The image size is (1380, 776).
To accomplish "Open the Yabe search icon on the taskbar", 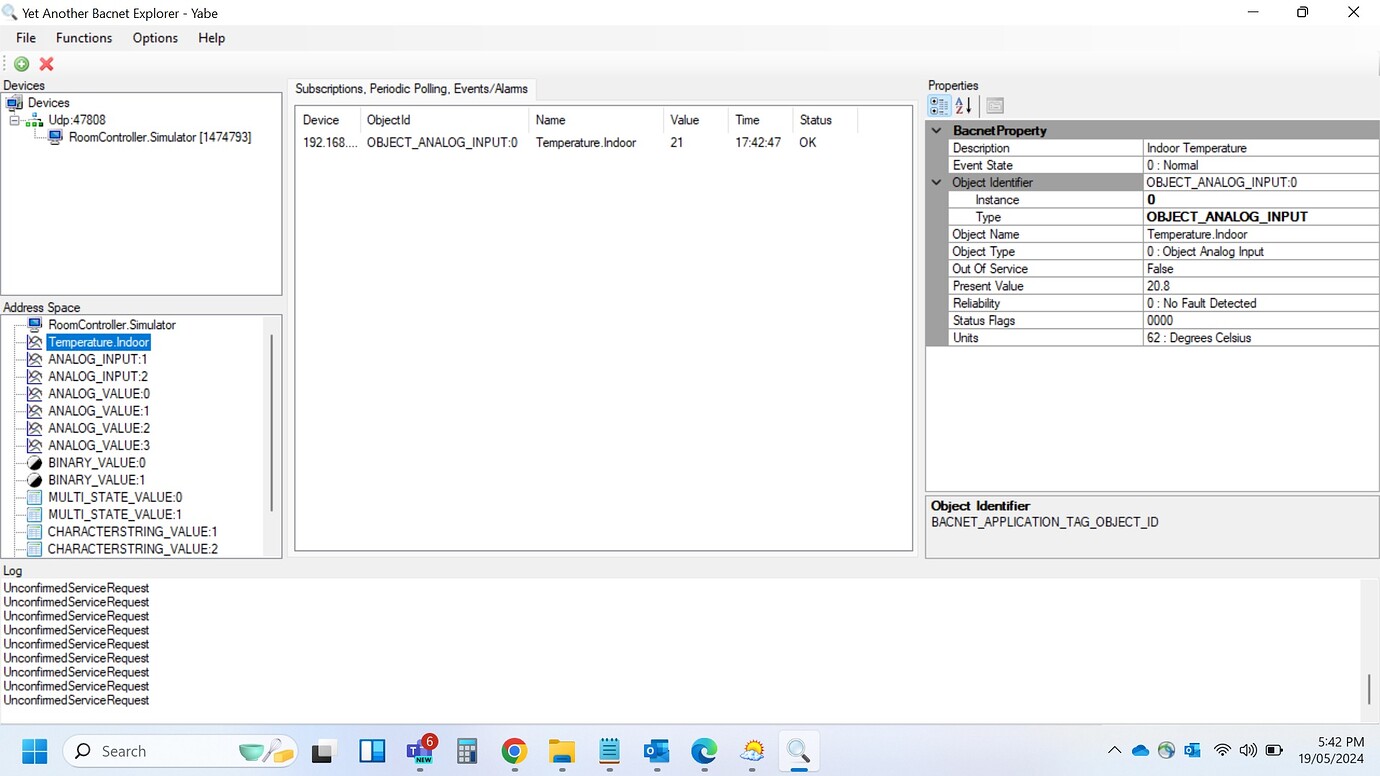I will [798, 750].
